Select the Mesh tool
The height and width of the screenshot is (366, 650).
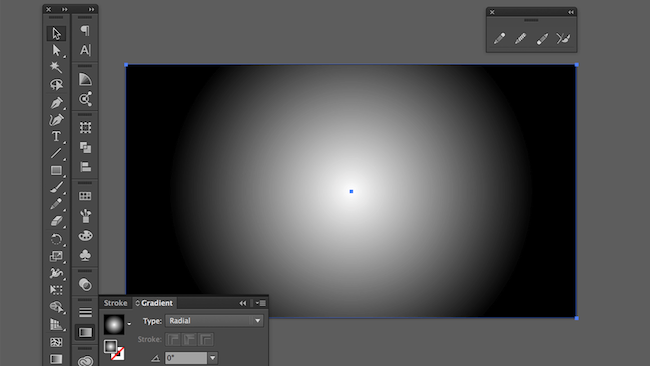[x=56, y=342]
